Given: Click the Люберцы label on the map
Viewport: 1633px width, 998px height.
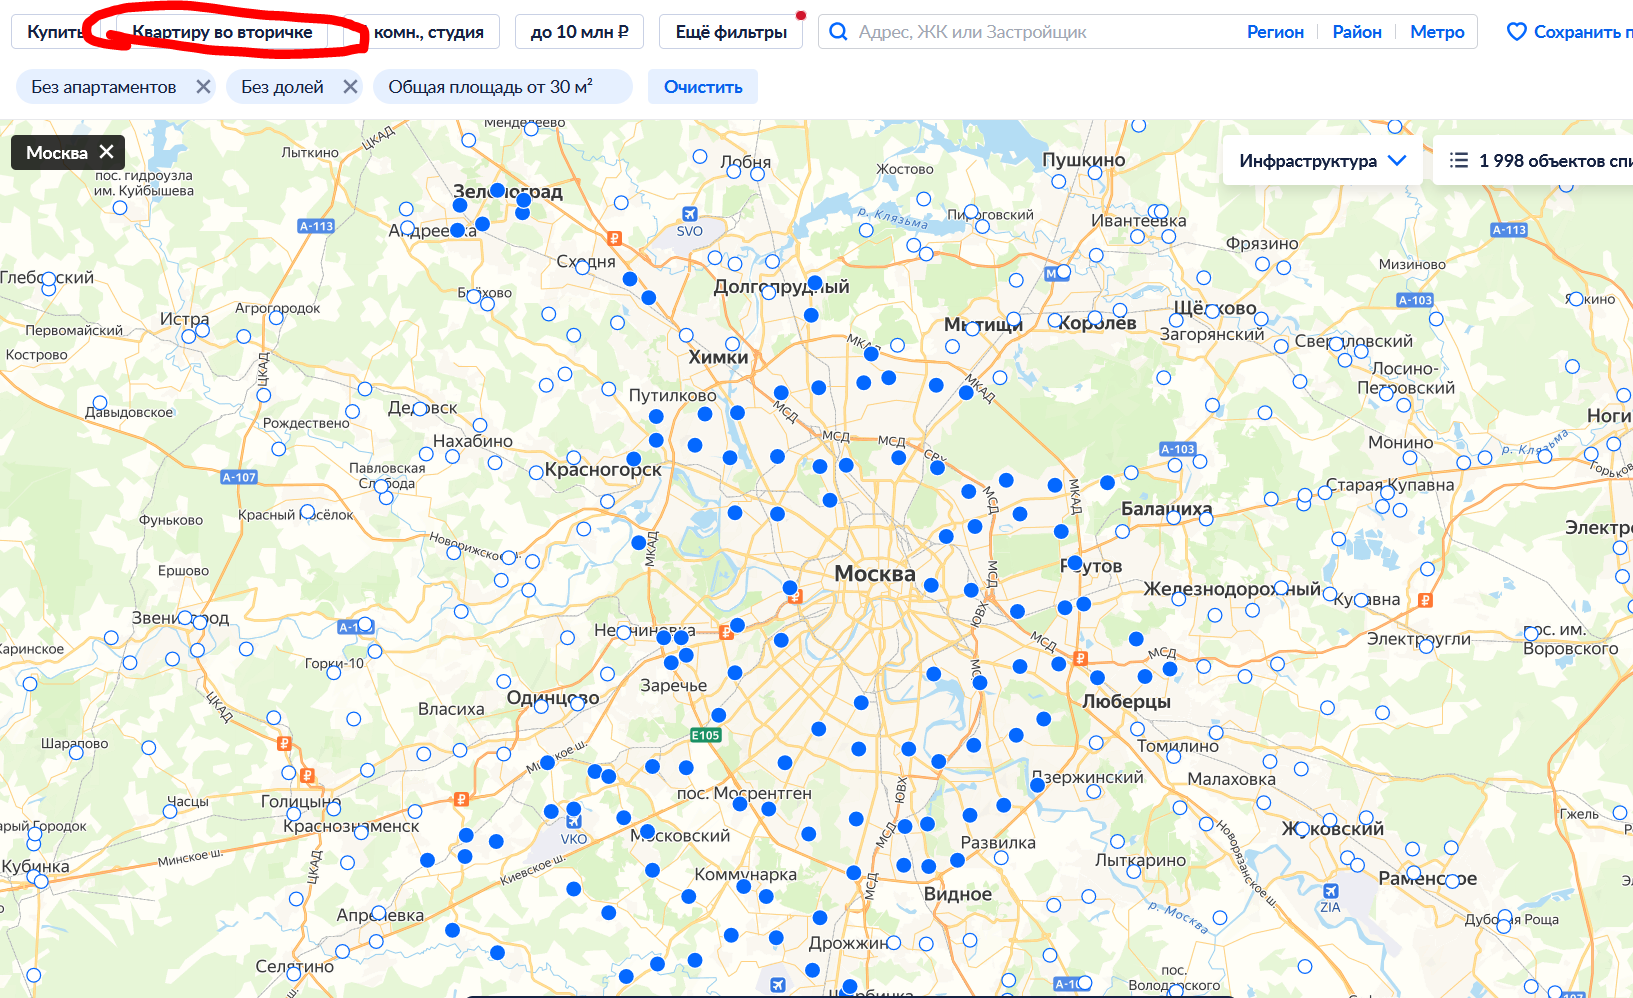Looking at the screenshot, I should pyautogui.click(x=1127, y=701).
